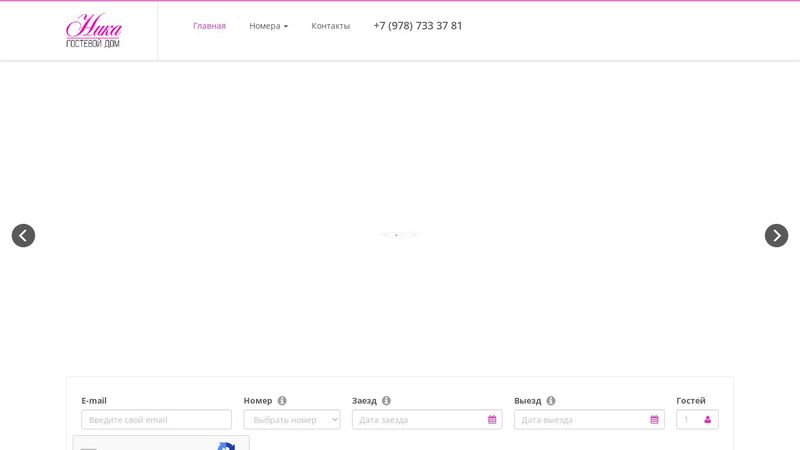
Task: Click Дата выезда date field
Action: pos(589,420)
